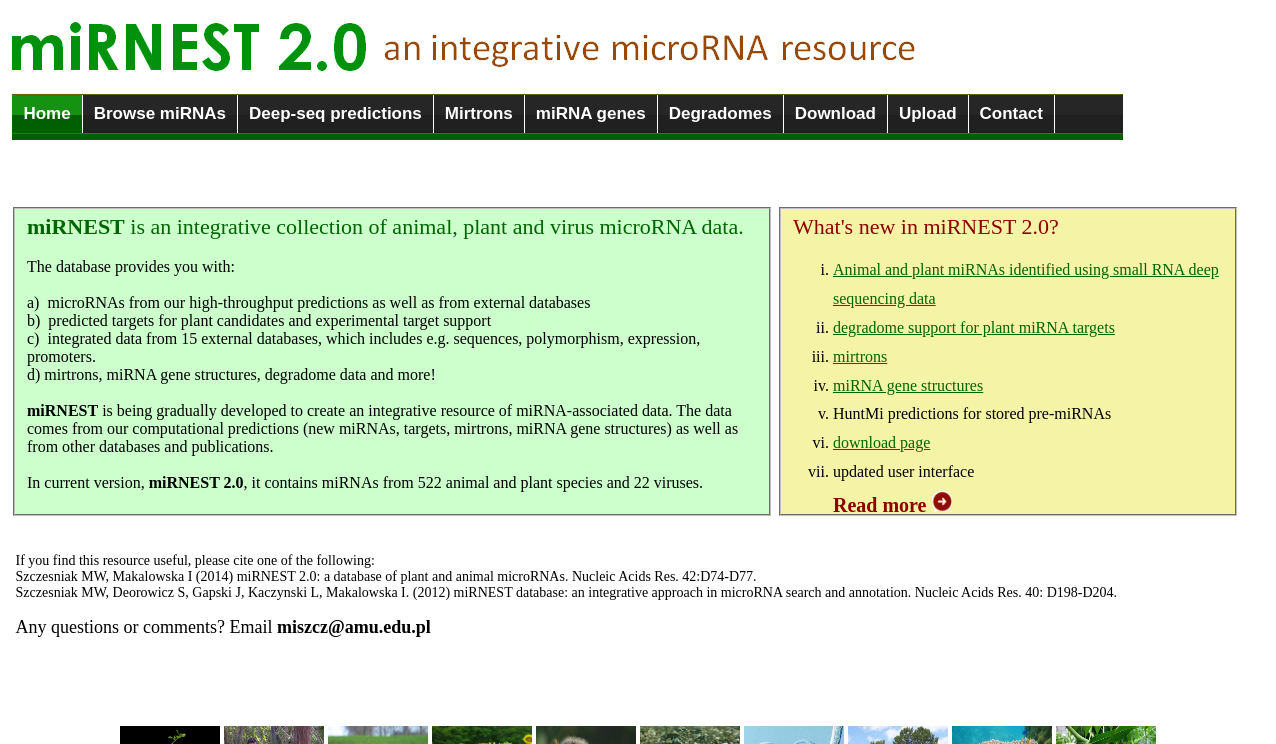The width and height of the screenshot is (1276, 744).
Task: Open the miRNA gene structures link
Action: (908, 386)
